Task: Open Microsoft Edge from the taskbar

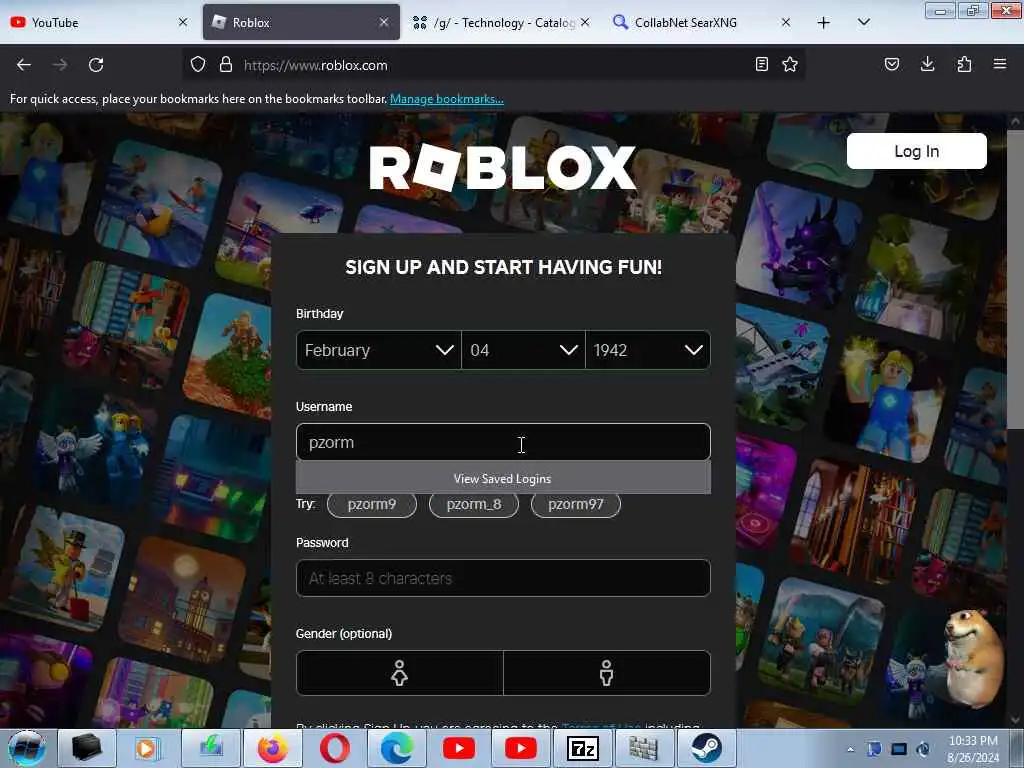Action: [x=396, y=748]
